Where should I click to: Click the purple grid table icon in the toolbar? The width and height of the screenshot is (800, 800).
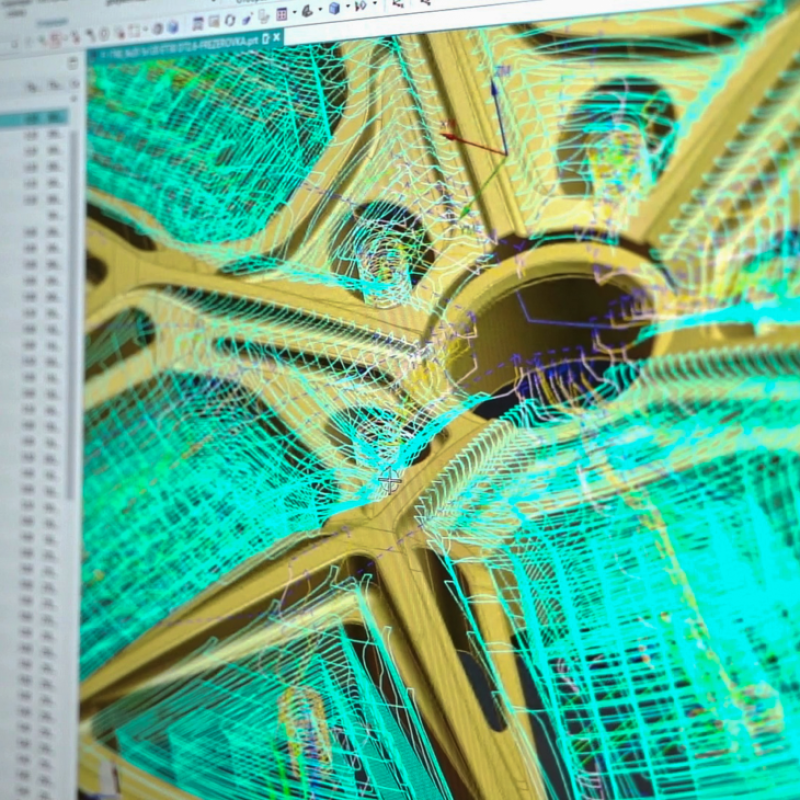click(282, 14)
